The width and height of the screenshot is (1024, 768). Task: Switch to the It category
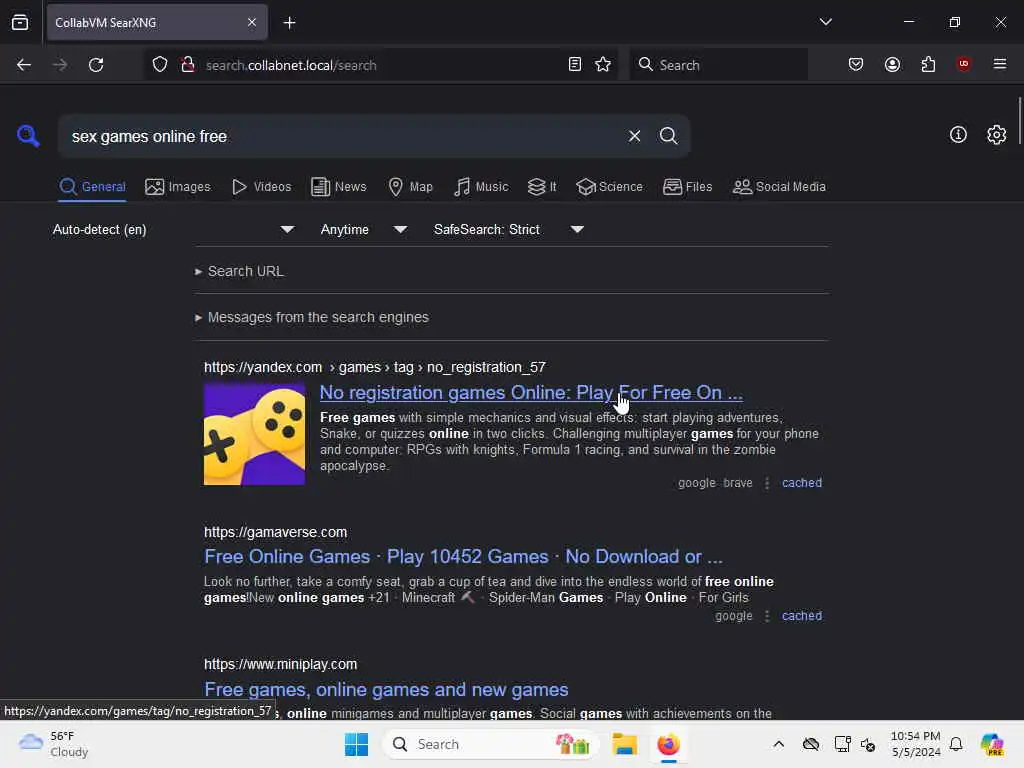(542, 187)
